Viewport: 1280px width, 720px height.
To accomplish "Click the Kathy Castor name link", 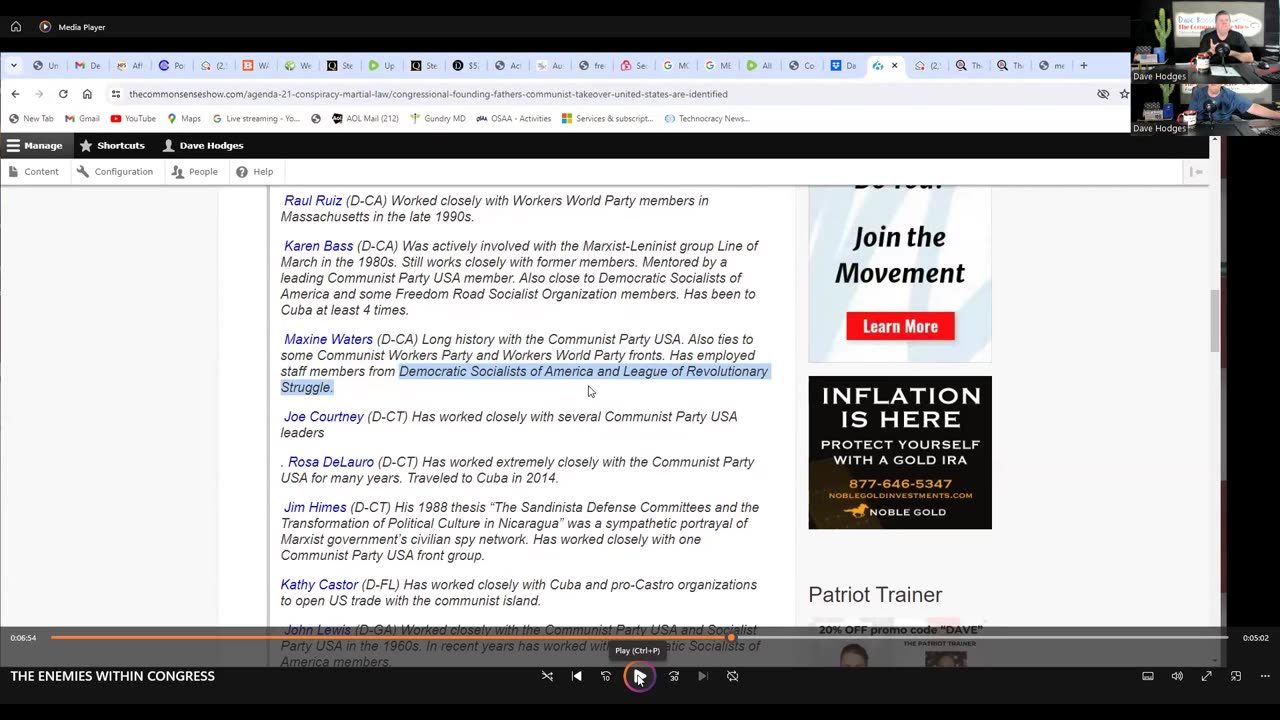I will coord(319,585).
